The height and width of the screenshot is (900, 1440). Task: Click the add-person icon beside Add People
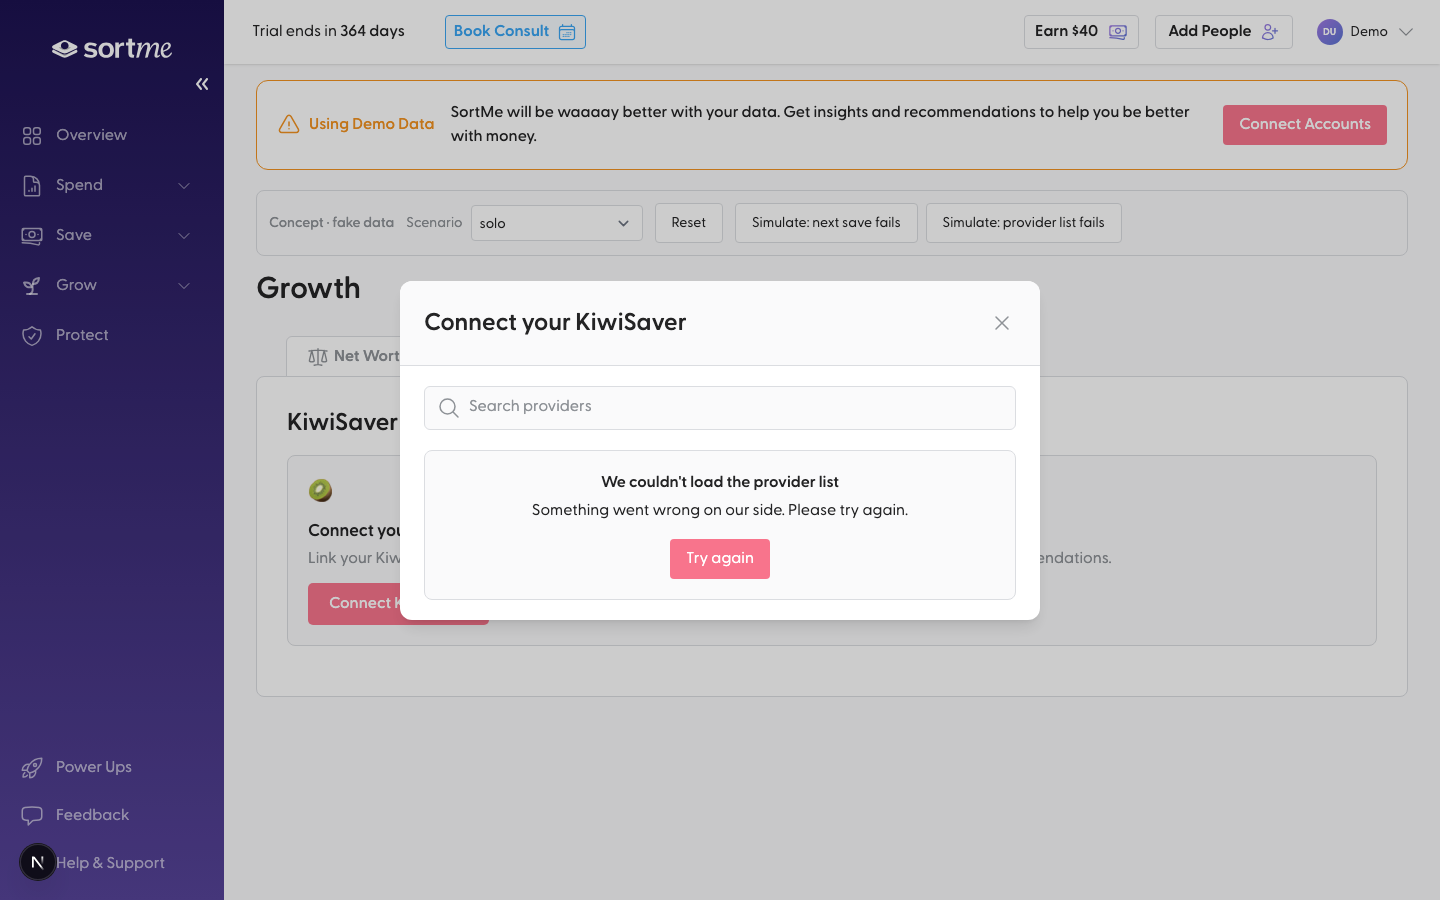click(x=1270, y=32)
